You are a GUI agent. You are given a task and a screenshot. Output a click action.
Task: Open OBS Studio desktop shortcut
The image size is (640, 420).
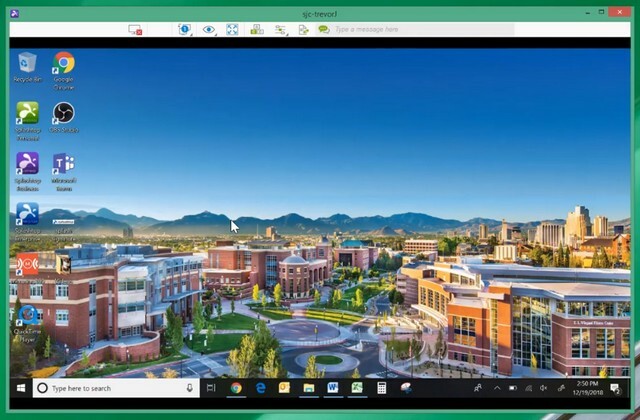click(63, 113)
